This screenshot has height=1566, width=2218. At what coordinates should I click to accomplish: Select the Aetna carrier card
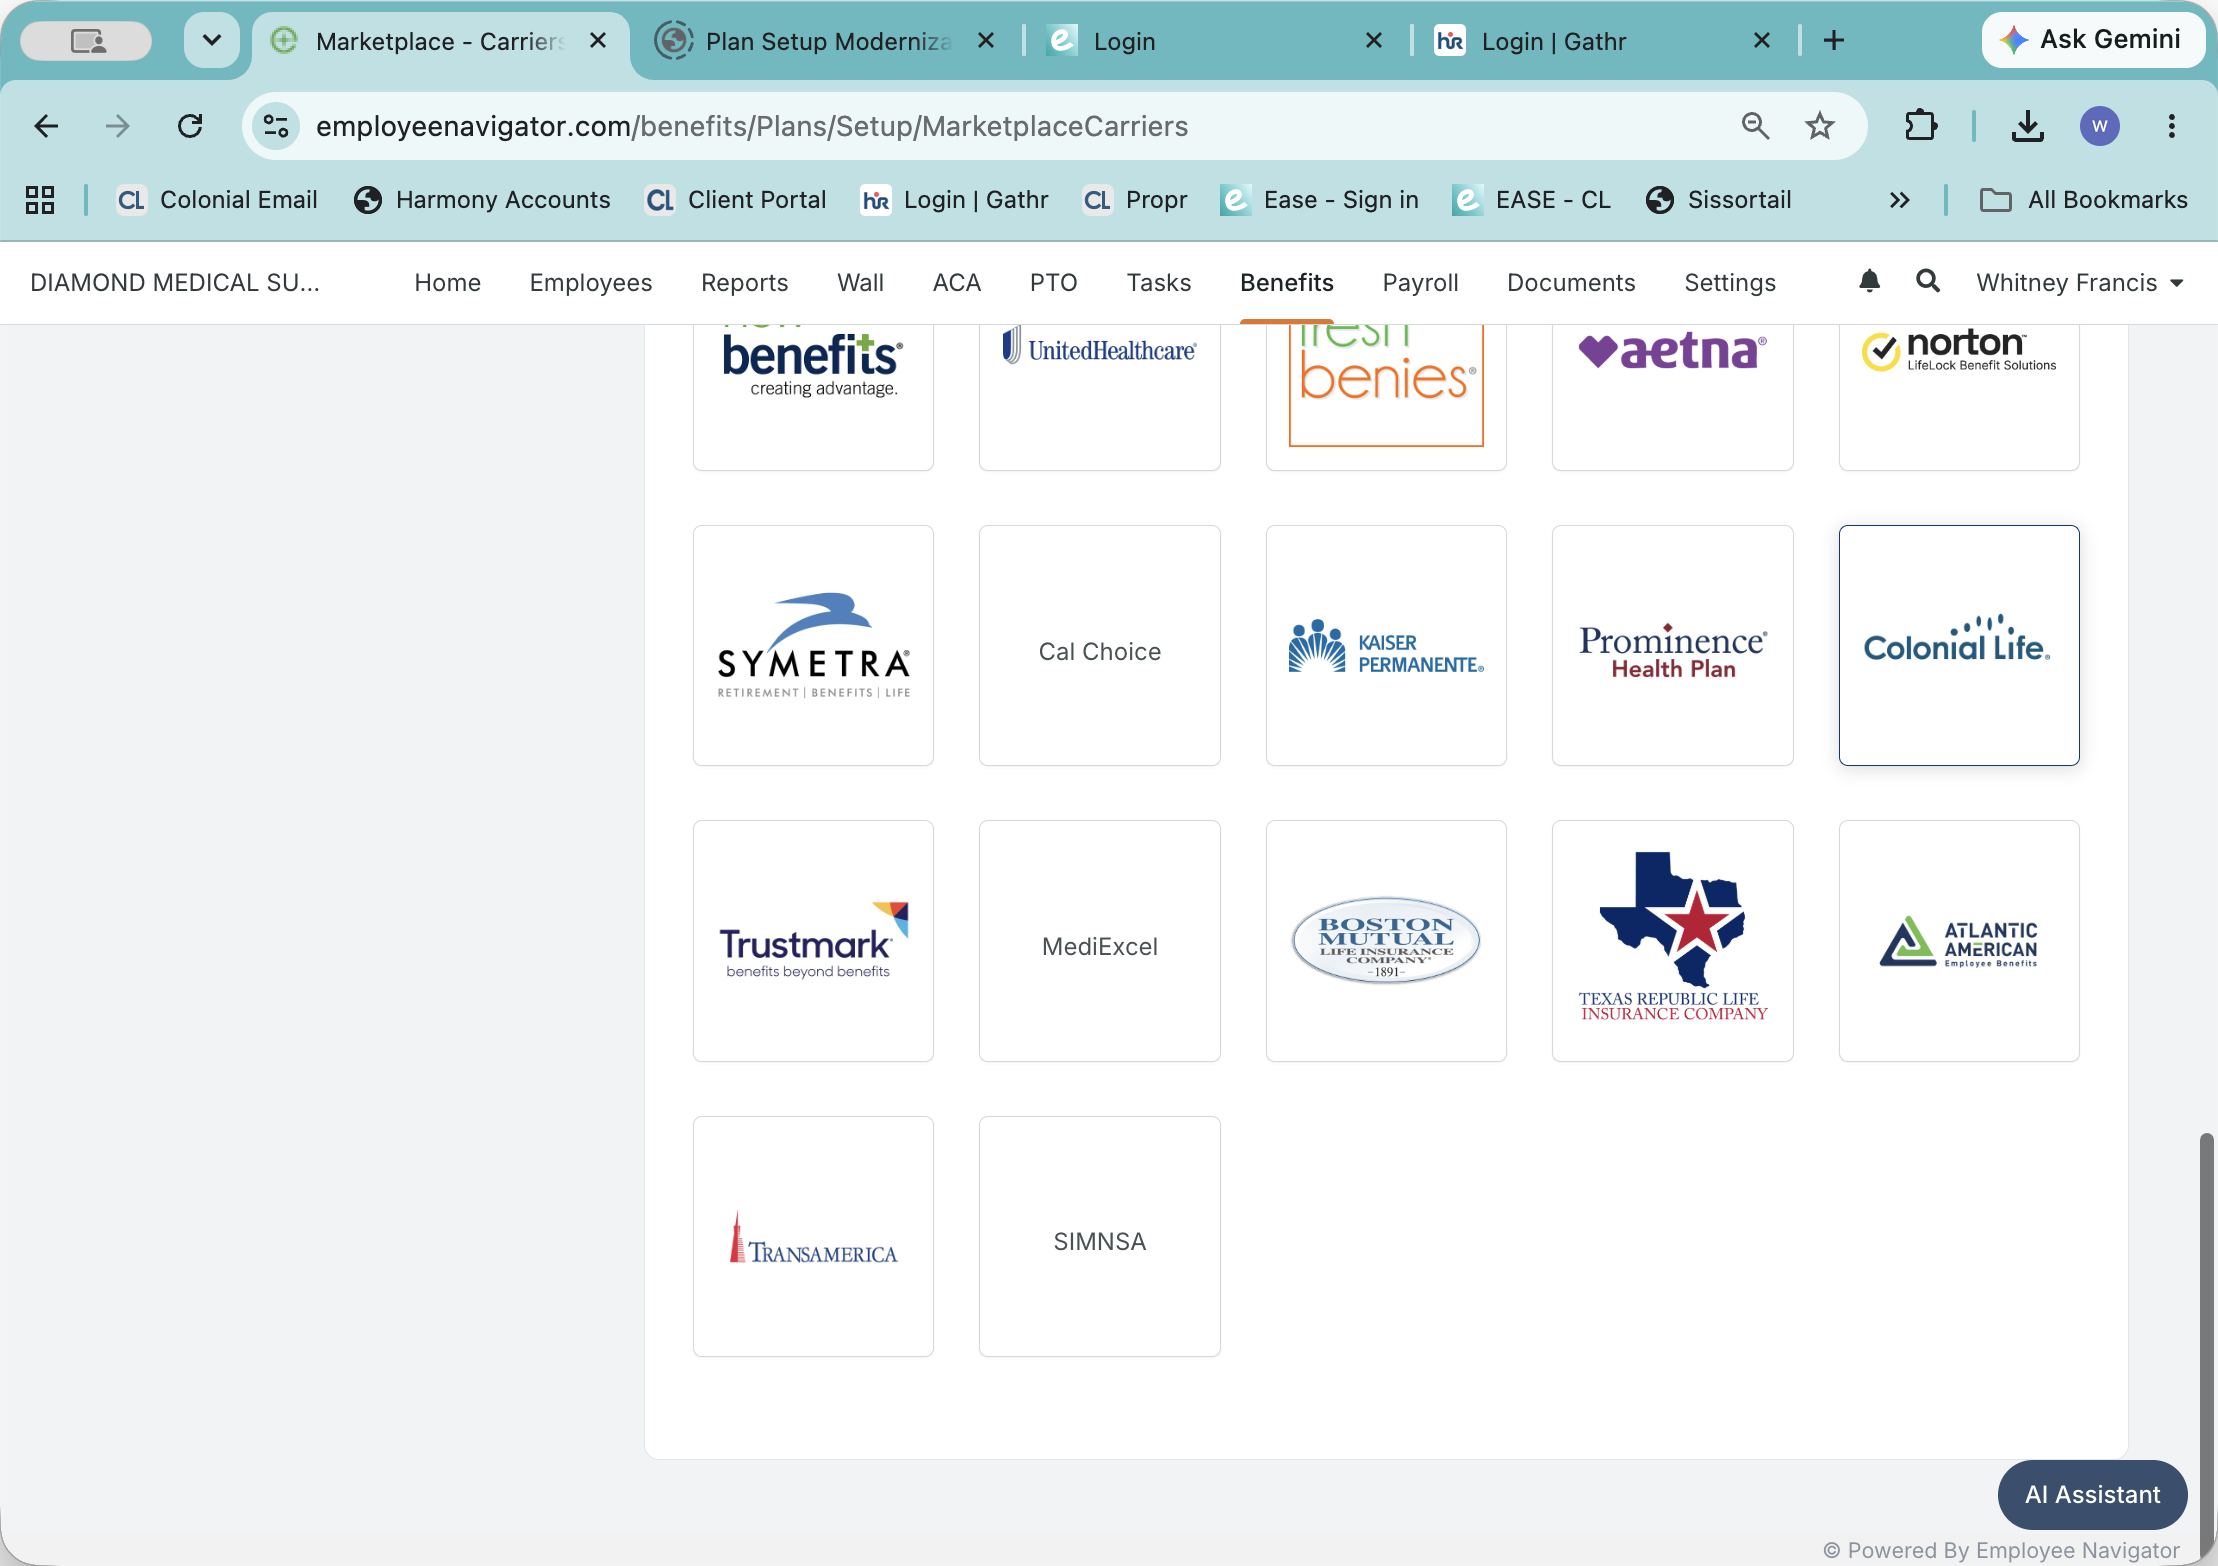click(1673, 397)
